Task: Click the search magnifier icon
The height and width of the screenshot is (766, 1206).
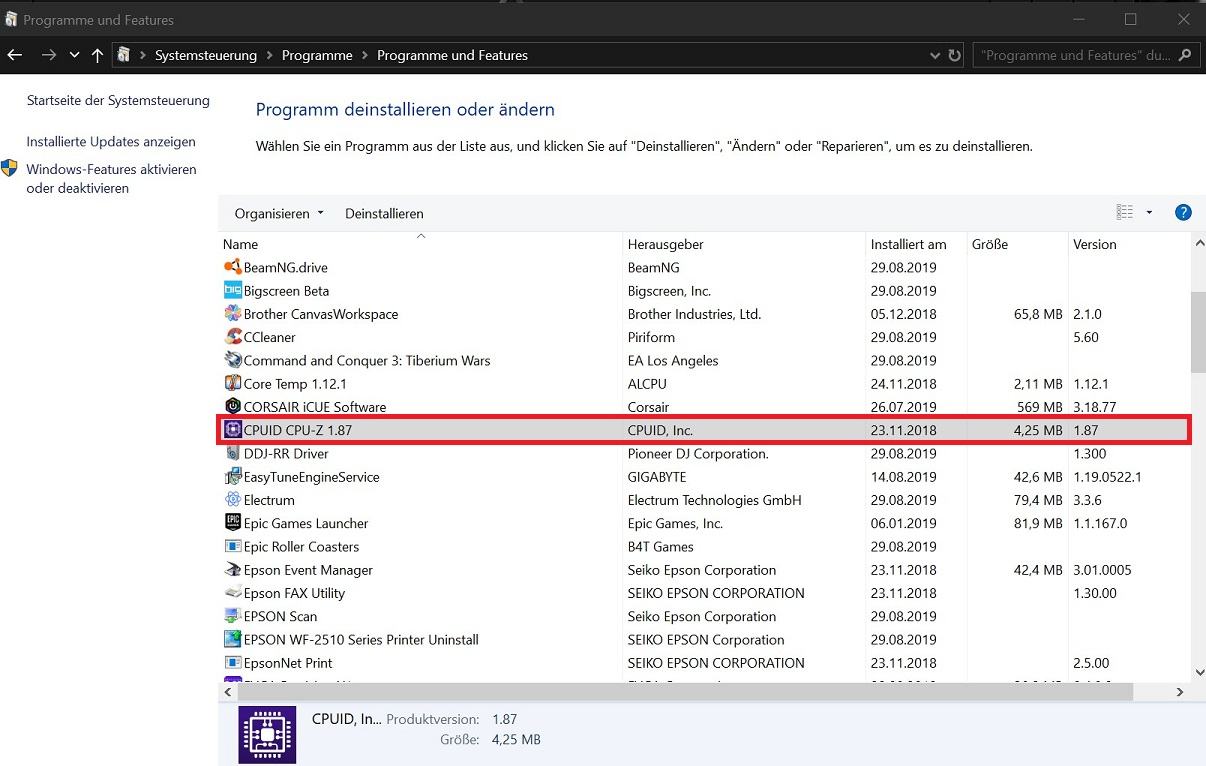Action: click(1185, 56)
